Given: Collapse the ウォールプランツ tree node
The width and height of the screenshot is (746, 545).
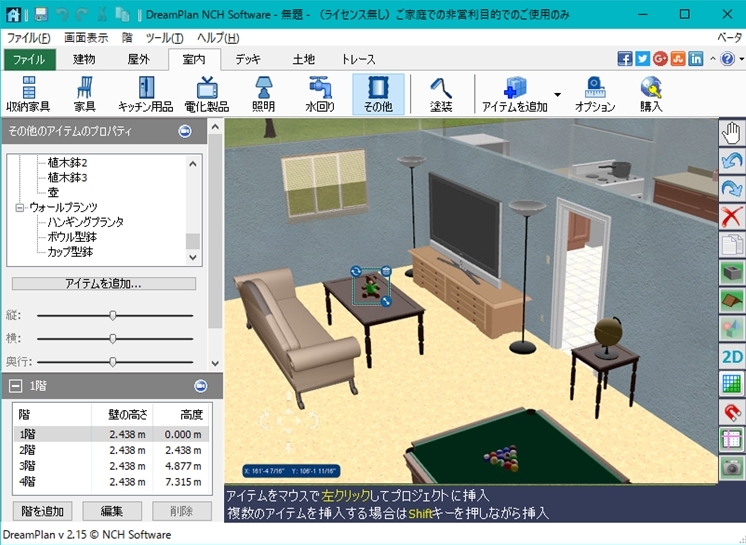Looking at the screenshot, I should click(20, 207).
